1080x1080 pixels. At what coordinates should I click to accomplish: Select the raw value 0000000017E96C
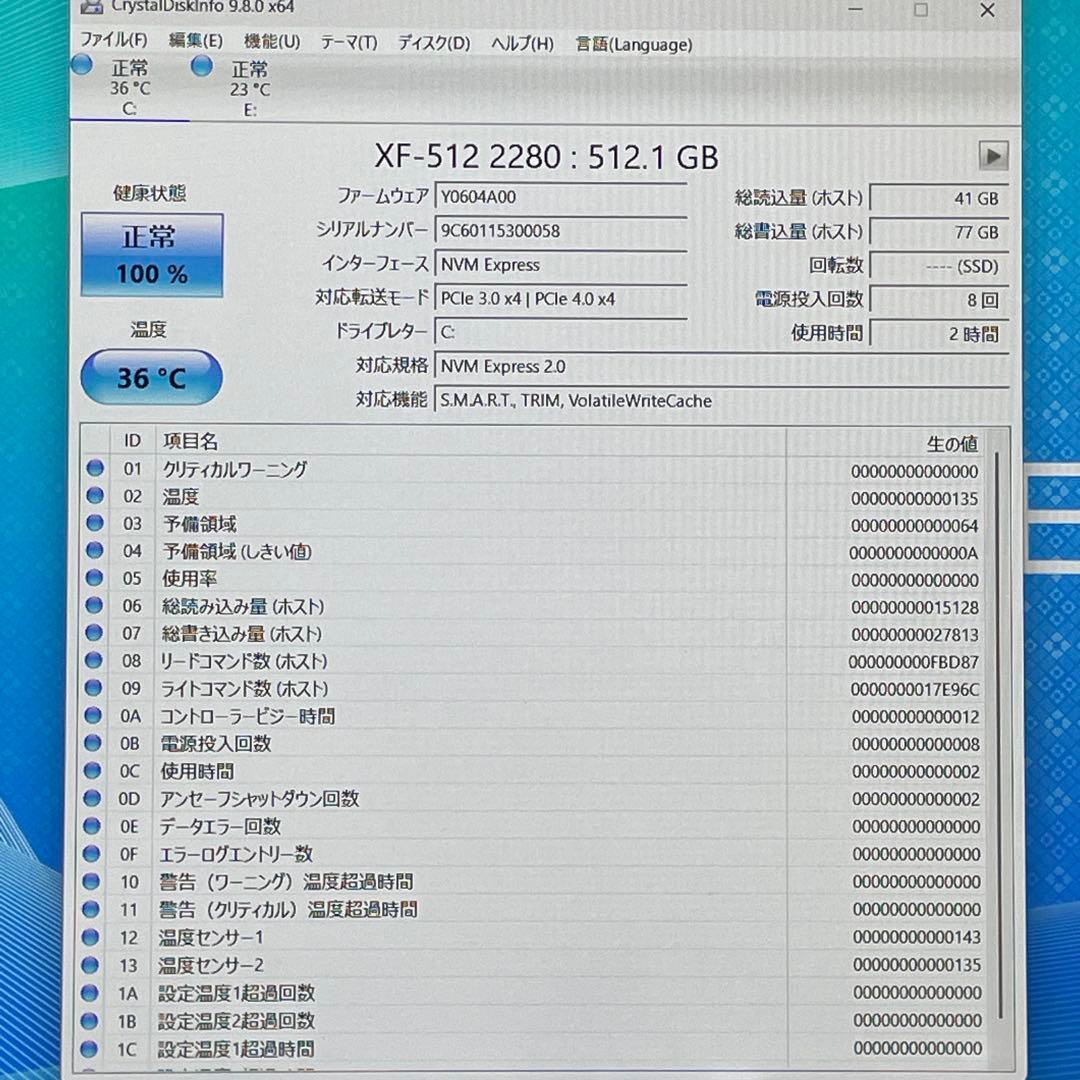915,689
